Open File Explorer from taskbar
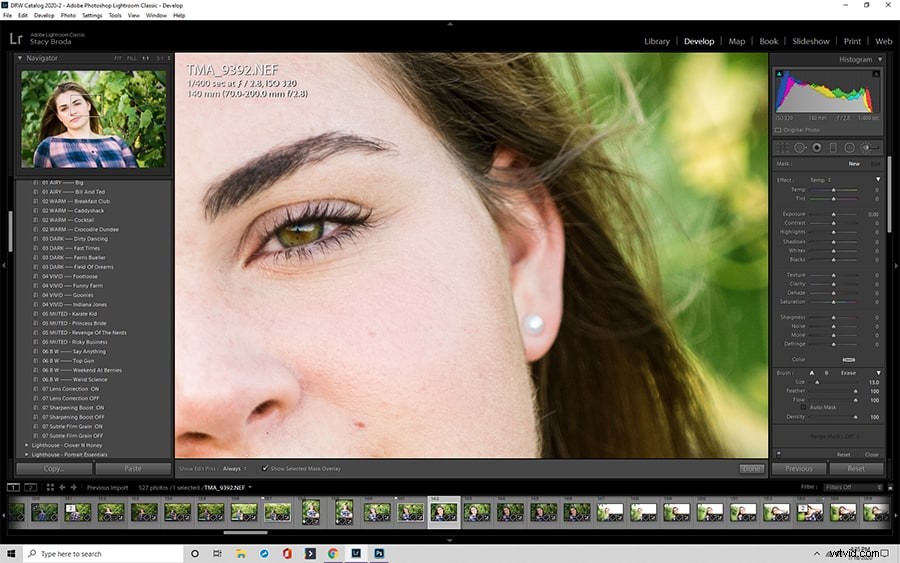 pos(241,554)
